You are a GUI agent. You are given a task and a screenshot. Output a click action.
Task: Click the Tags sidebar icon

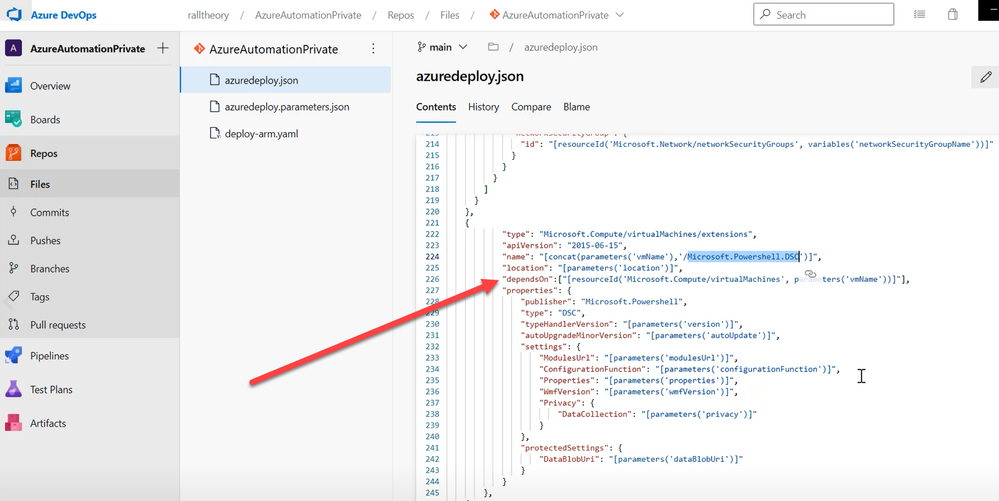click(13, 296)
